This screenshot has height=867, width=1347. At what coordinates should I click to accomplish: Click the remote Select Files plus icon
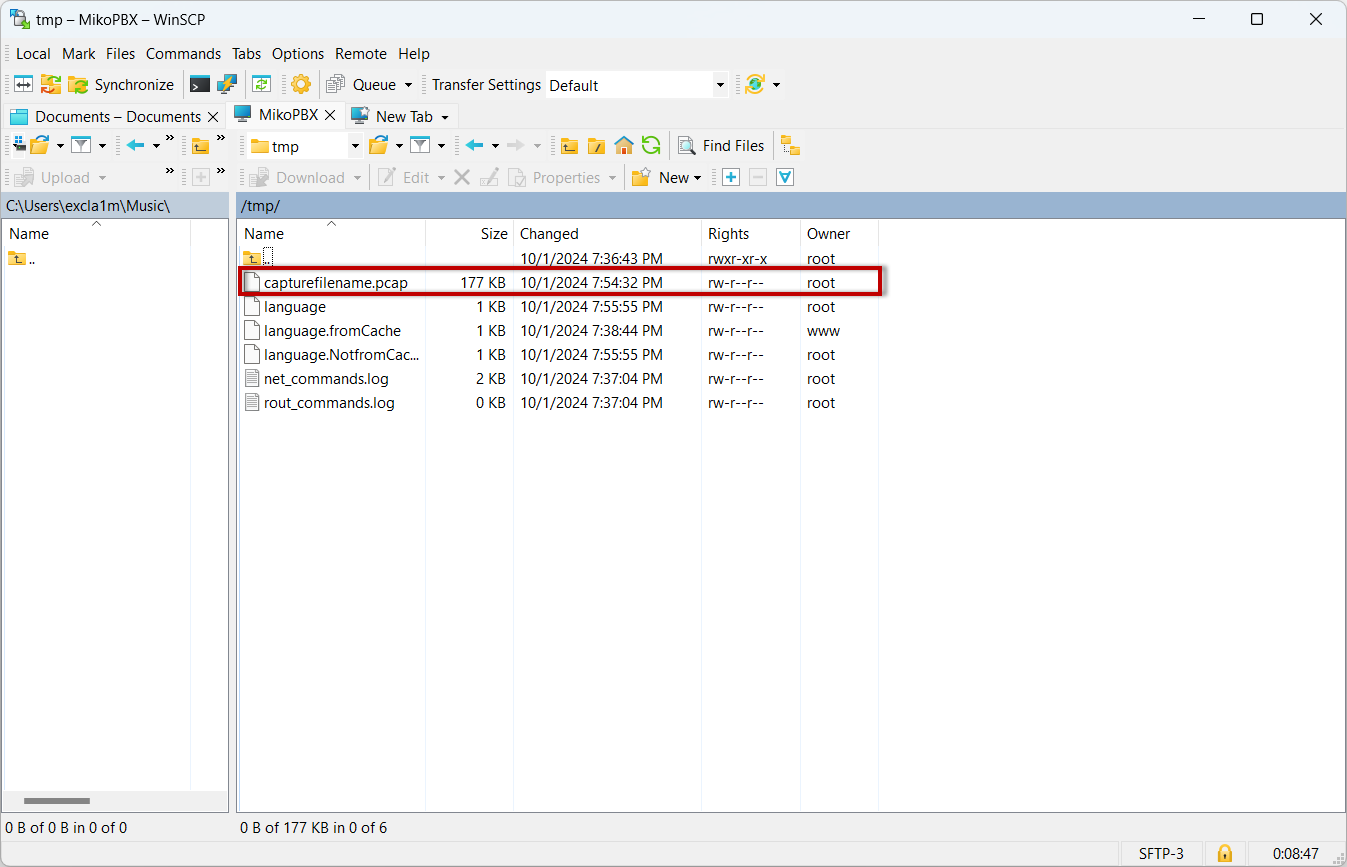[x=731, y=178]
